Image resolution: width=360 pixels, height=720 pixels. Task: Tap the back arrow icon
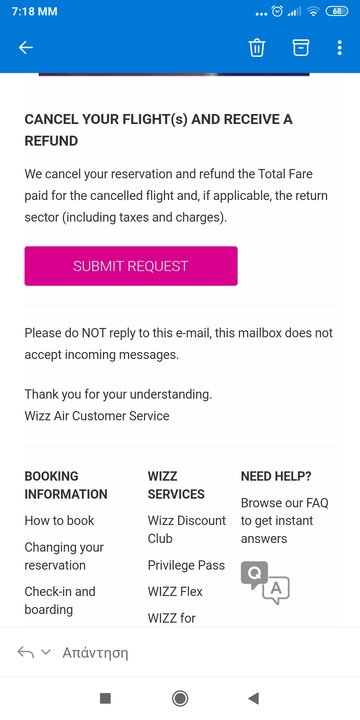point(26,47)
